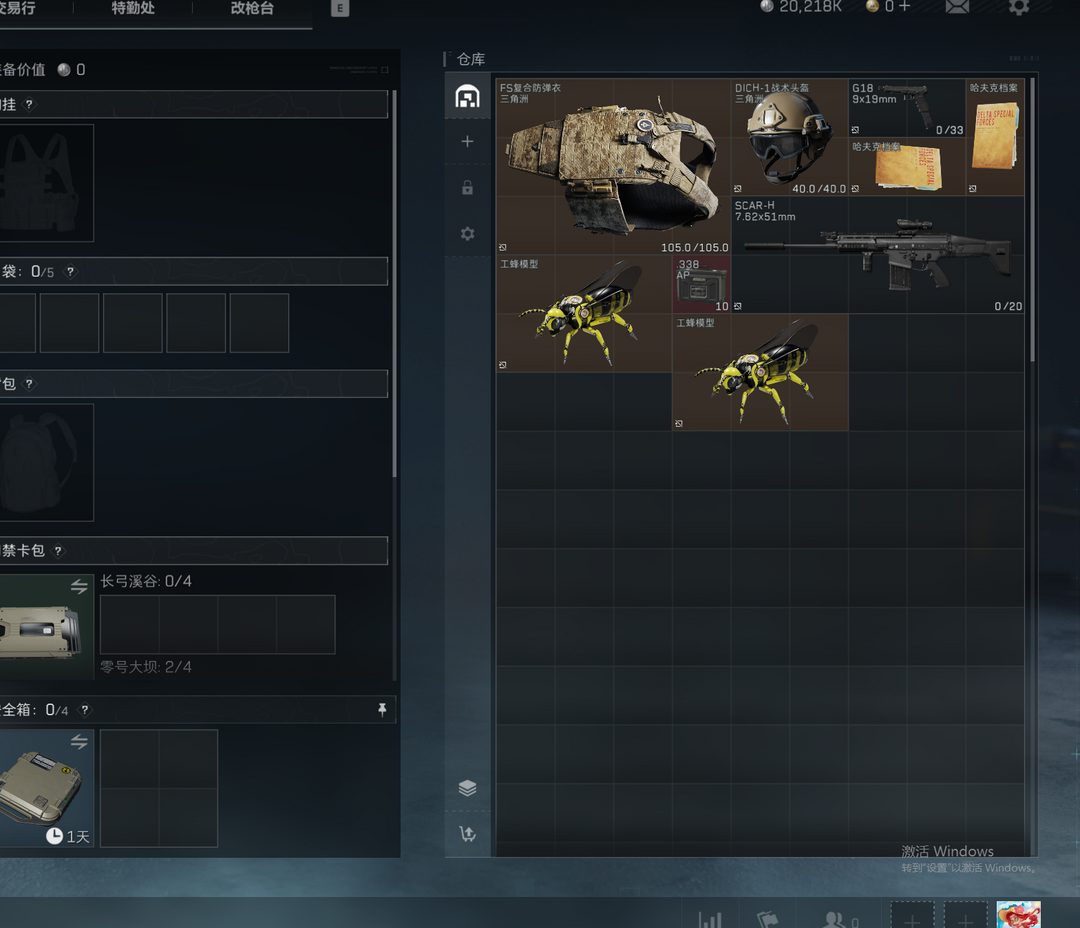The height and width of the screenshot is (928, 1080).
Task: Swap the safe box with arrows icon
Action: [x=79, y=741]
